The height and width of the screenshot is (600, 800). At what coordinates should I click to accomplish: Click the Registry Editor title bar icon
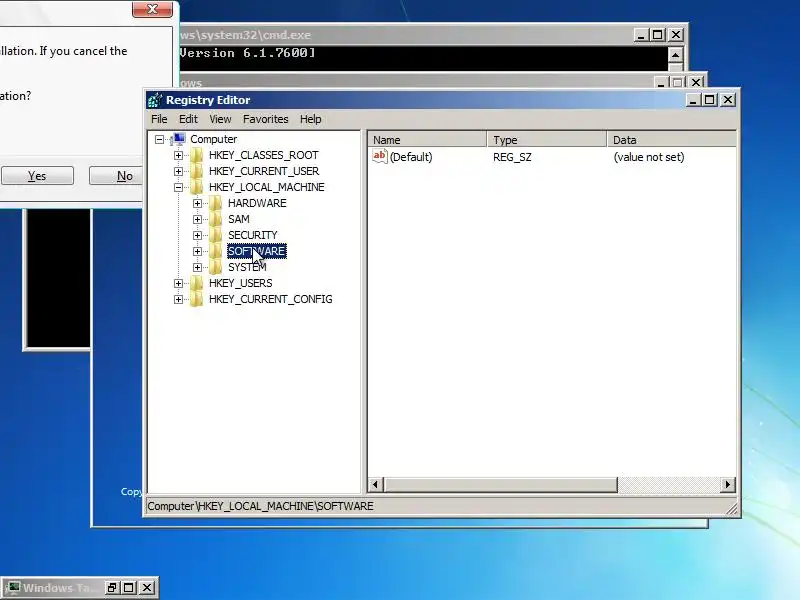coord(155,100)
